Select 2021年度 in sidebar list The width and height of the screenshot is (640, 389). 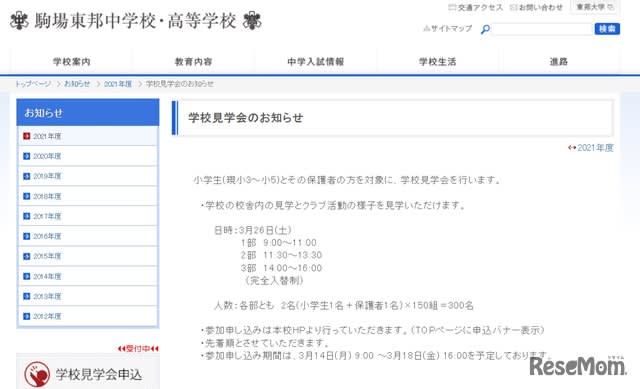(x=88, y=136)
